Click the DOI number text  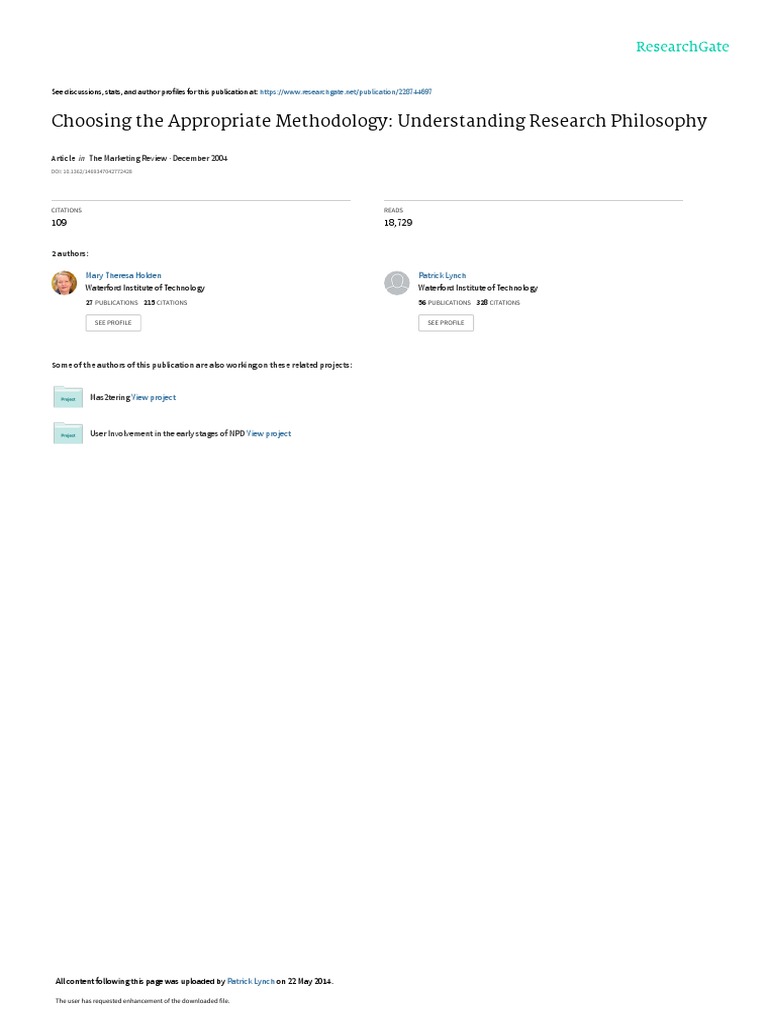(x=91, y=172)
